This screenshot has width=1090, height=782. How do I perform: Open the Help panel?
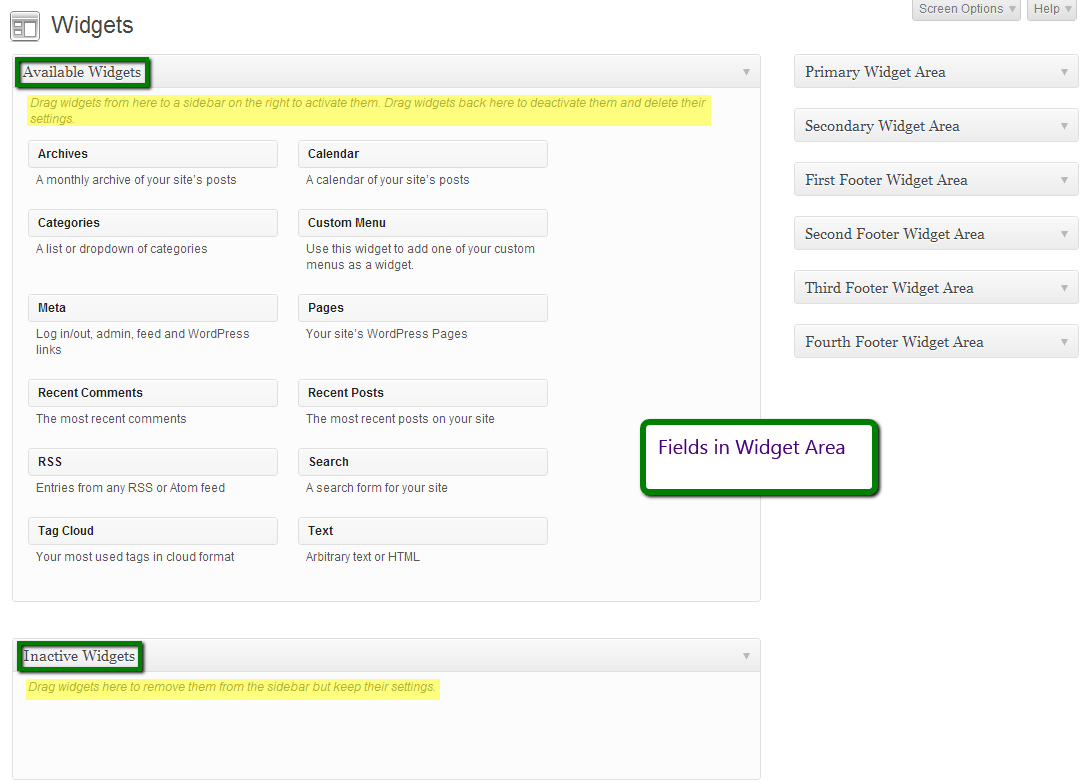[1049, 9]
